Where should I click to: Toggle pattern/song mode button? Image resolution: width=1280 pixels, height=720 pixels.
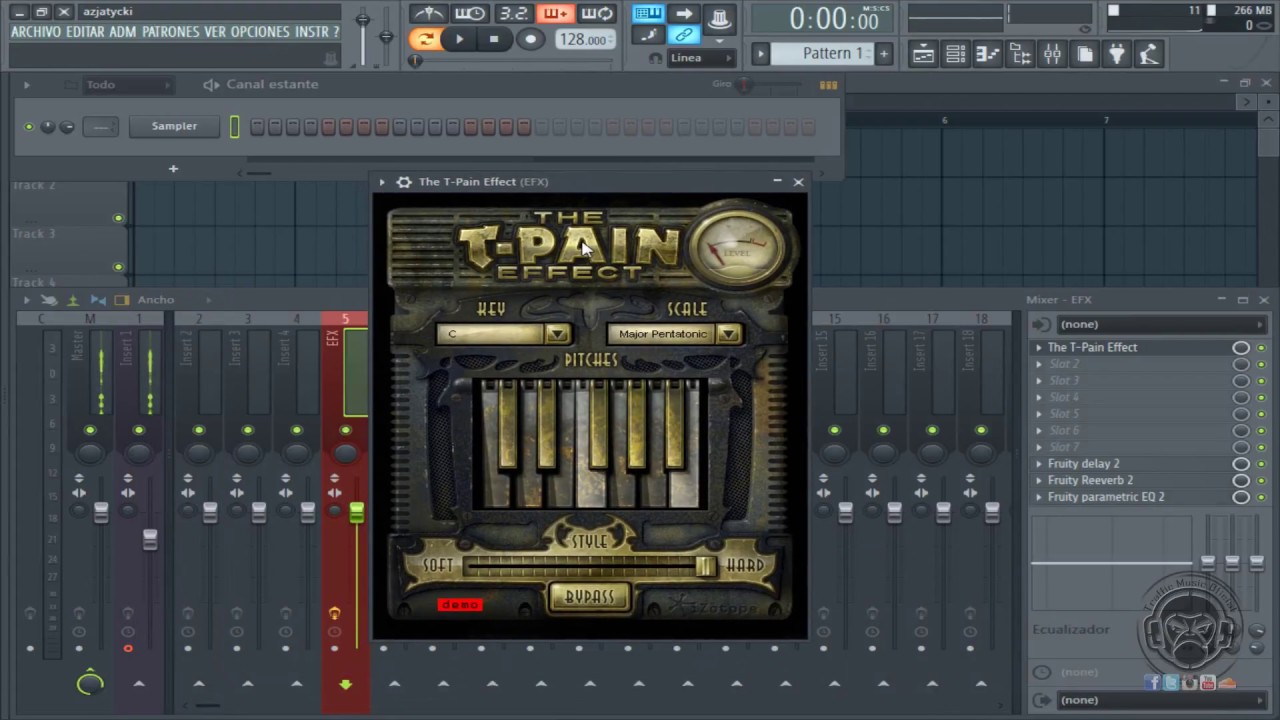(425, 39)
